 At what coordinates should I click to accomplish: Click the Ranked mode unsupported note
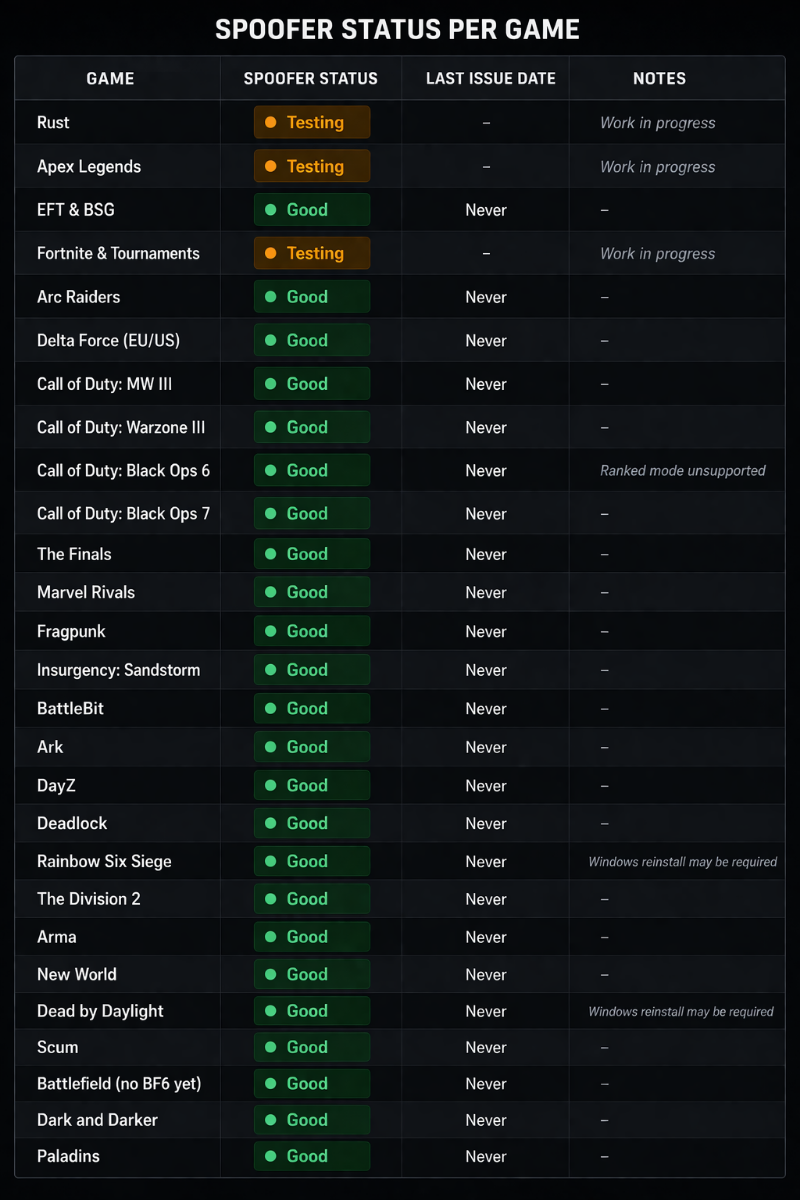683,471
